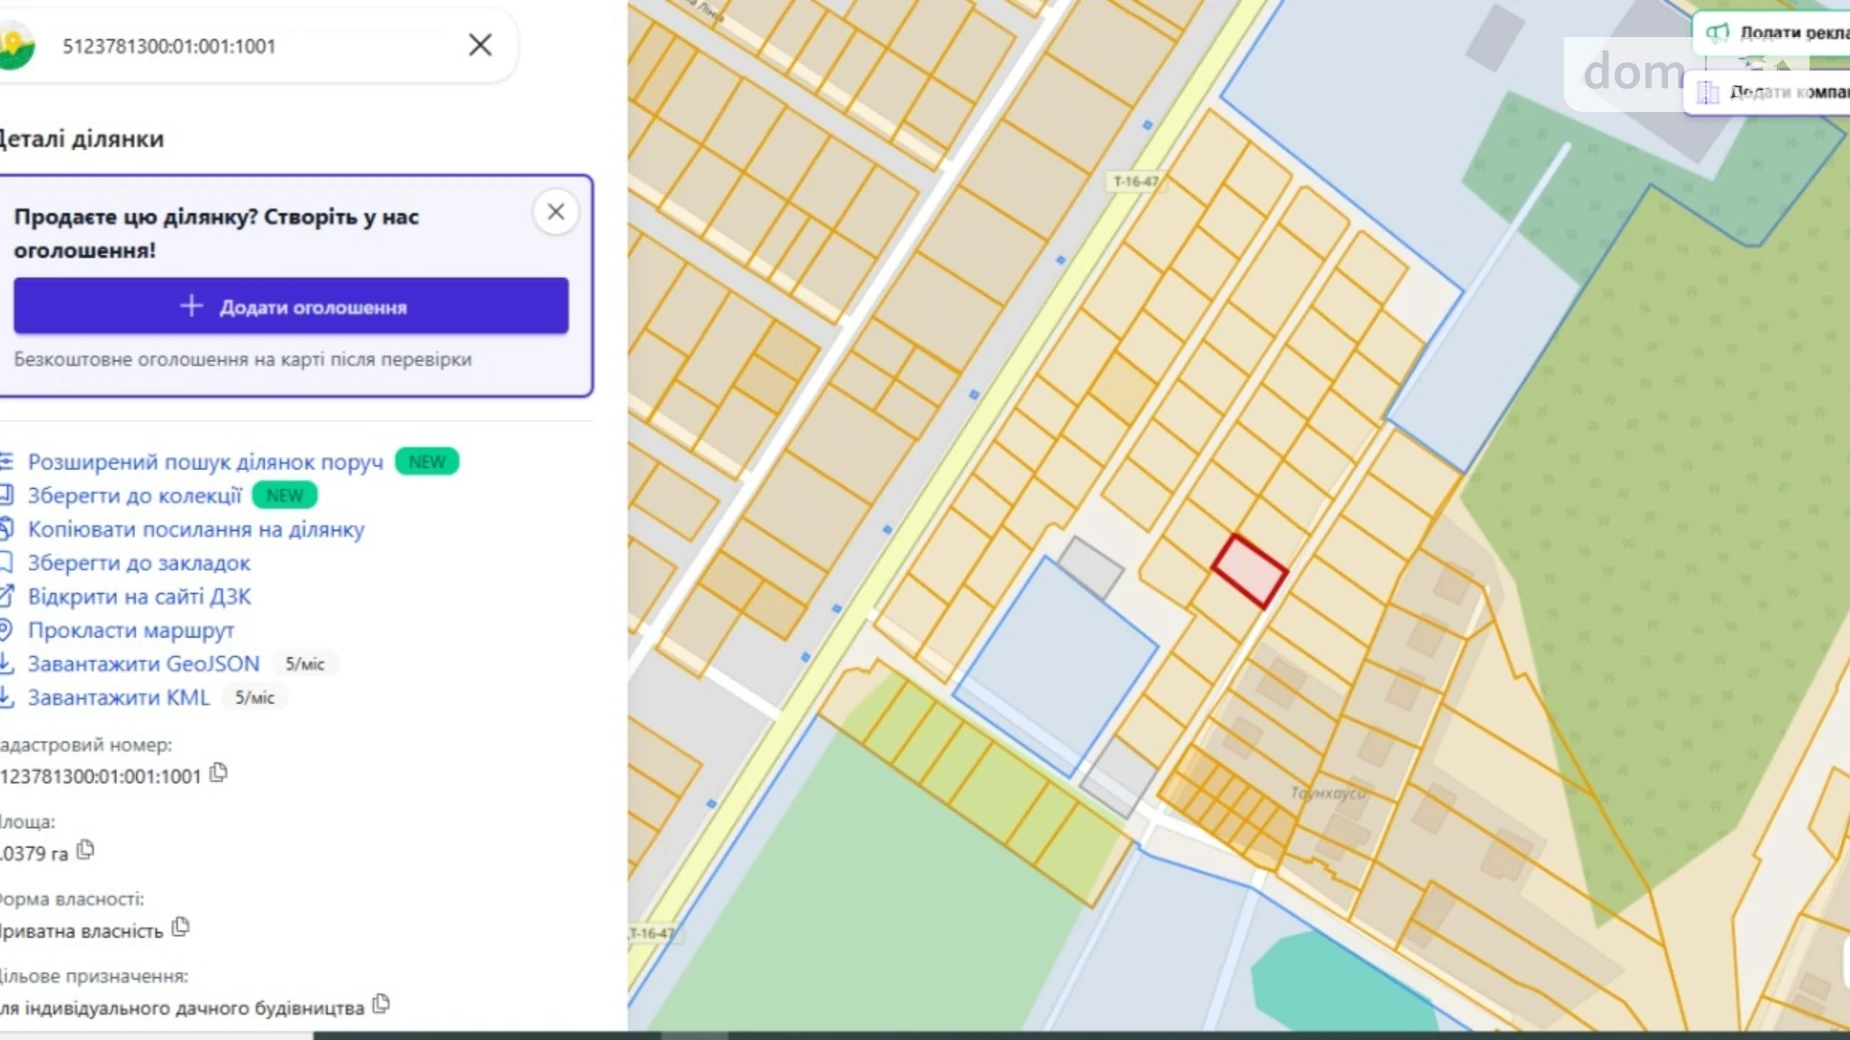Click the building icon in 'Додати компанію'
The width and height of the screenshot is (1850, 1040).
tap(1708, 92)
